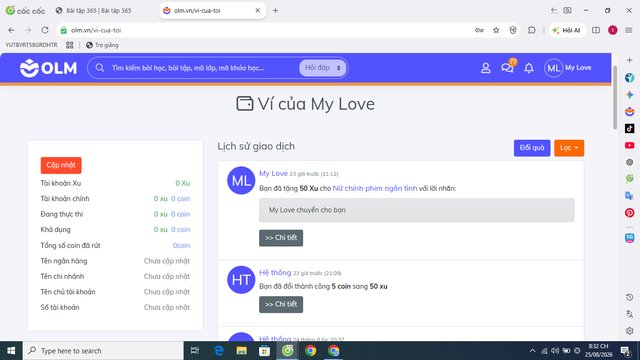Screen dimensions: 640x360
Task: Open browser profile red avatar
Action: pyautogui.click(x=613, y=30)
